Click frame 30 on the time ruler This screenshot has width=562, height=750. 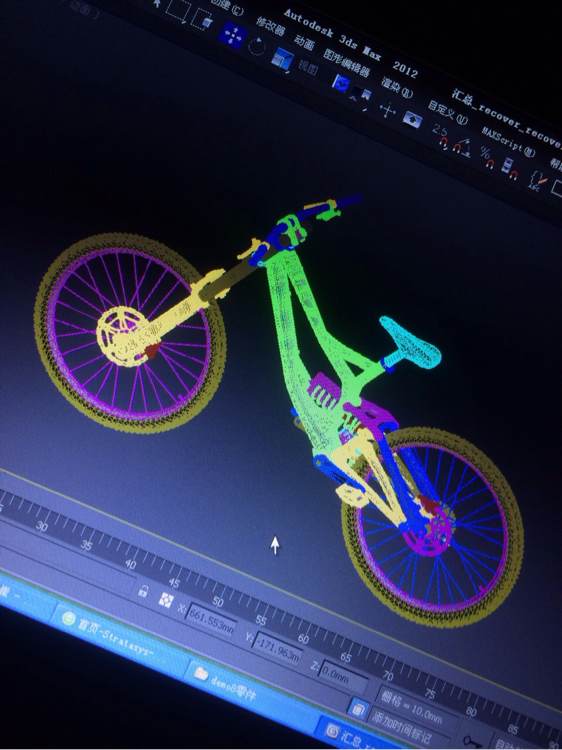coord(42,527)
